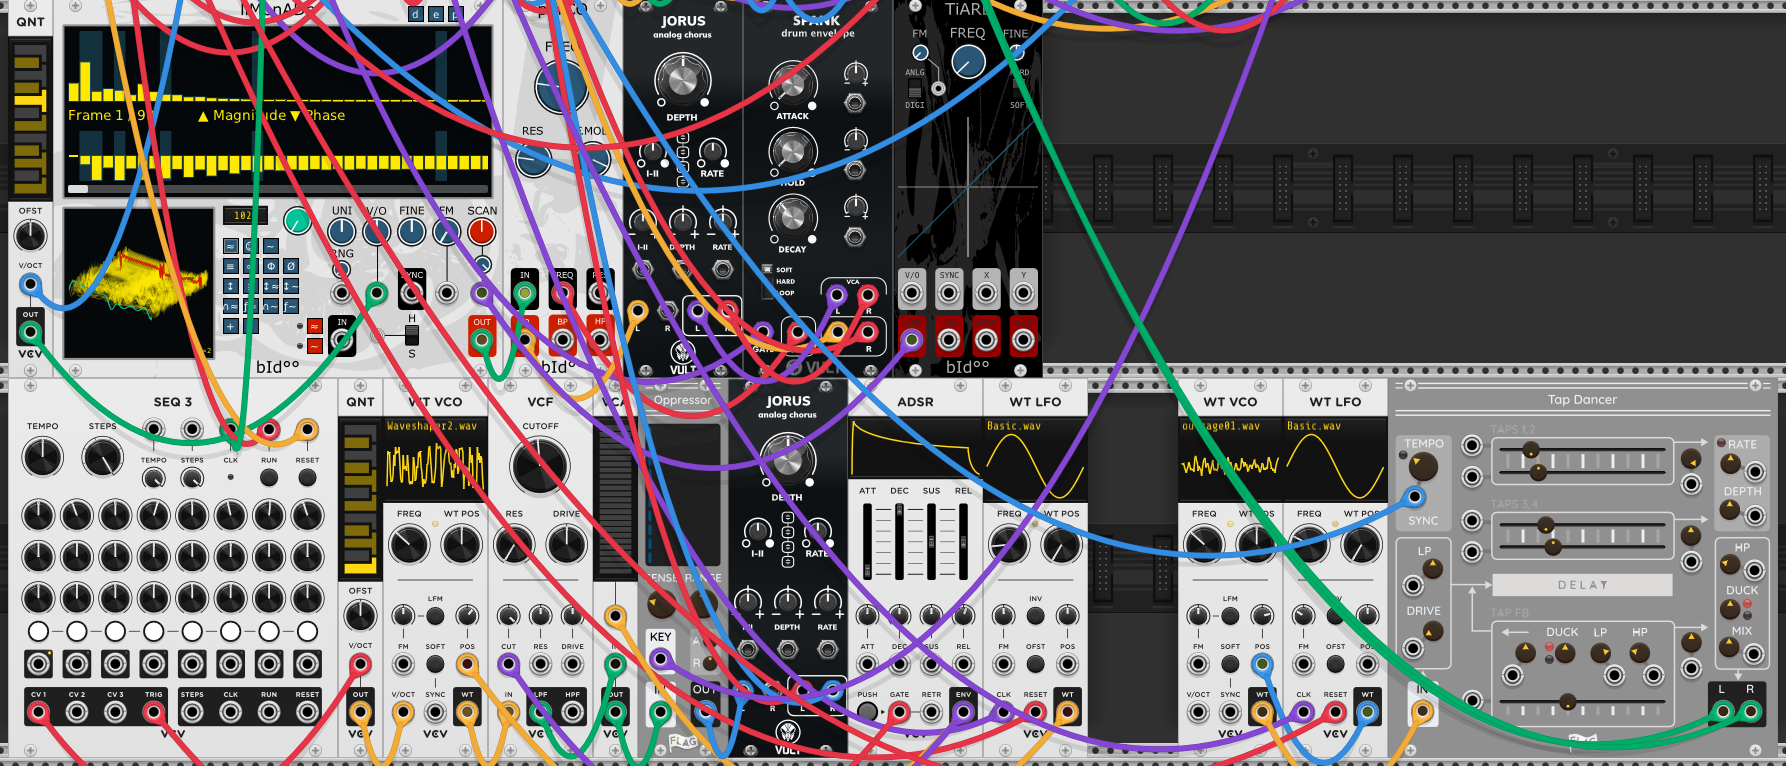The image size is (1786, 766).
Task: Open Basic.wav display on WT LFO beside ADSR
Action: click(1035, 459)
